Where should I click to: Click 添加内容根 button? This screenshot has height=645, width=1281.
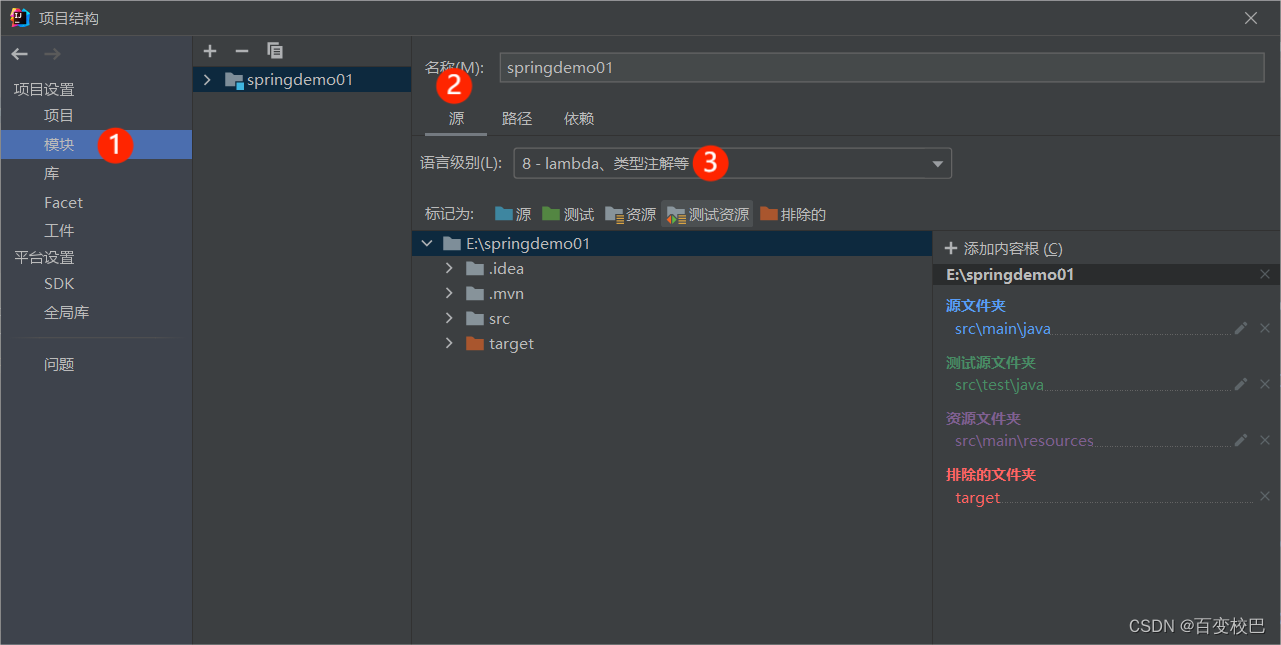[1003, 248]
